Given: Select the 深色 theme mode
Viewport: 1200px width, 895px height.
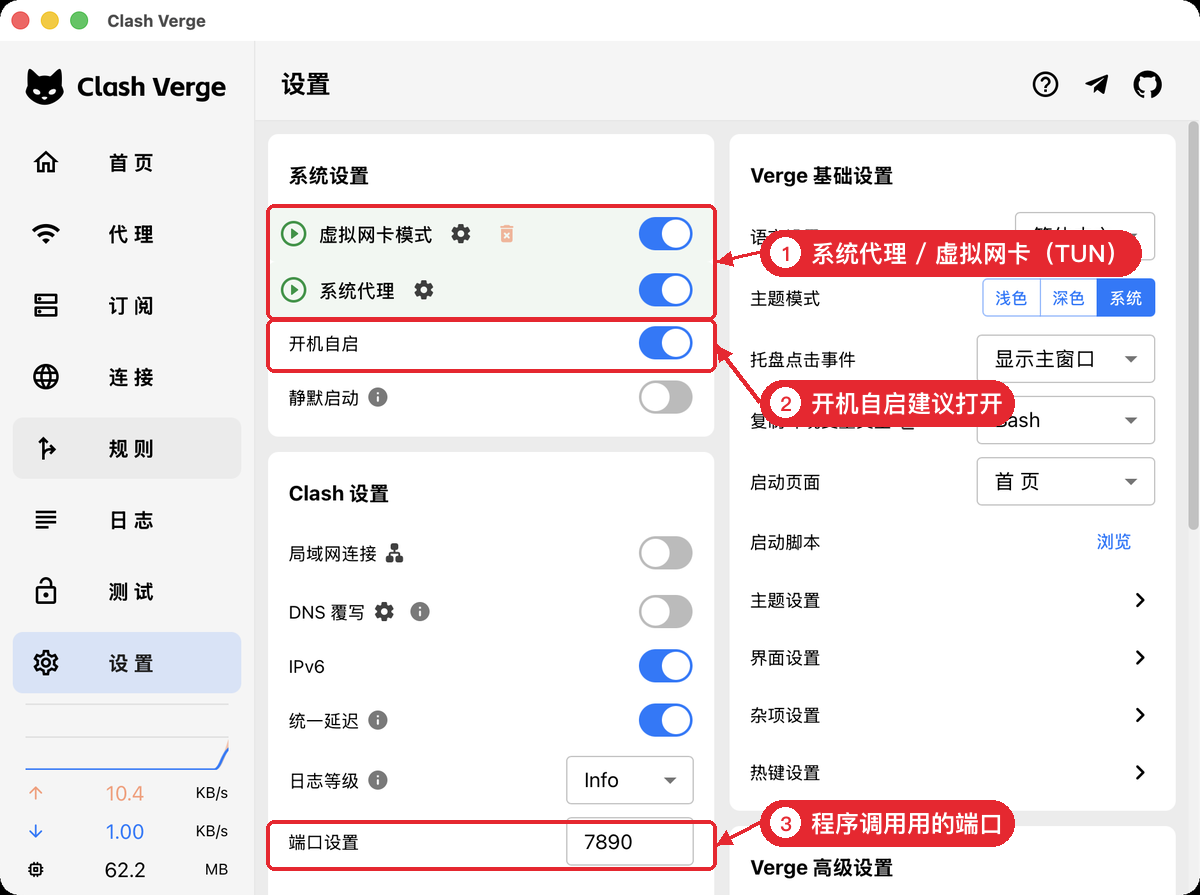Looking at the screenshot, I should click(1068, 298).
